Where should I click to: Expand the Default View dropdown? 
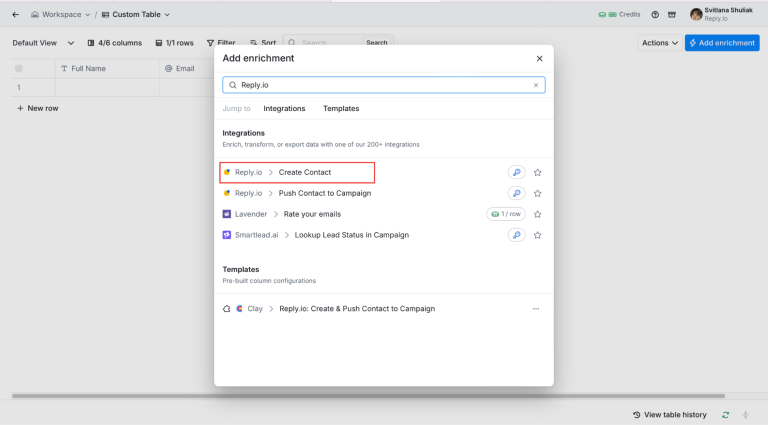click(43, 43)
